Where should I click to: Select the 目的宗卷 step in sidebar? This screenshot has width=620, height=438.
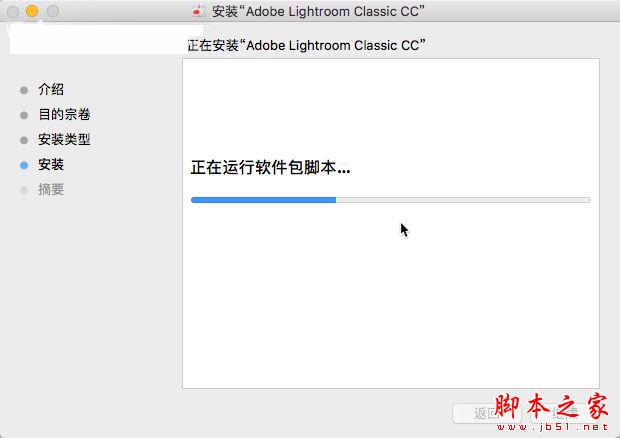click(64, 114)
